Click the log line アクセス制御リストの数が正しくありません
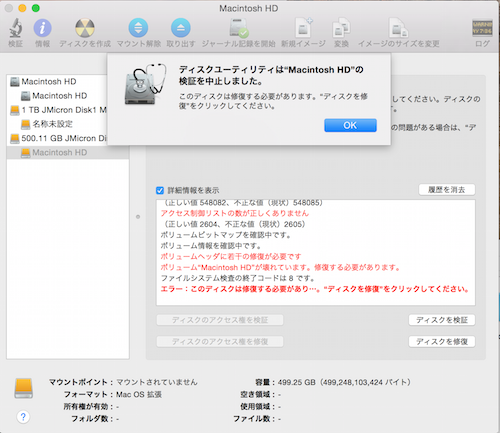This screenshot has width=500, height=433. (235, 213)
